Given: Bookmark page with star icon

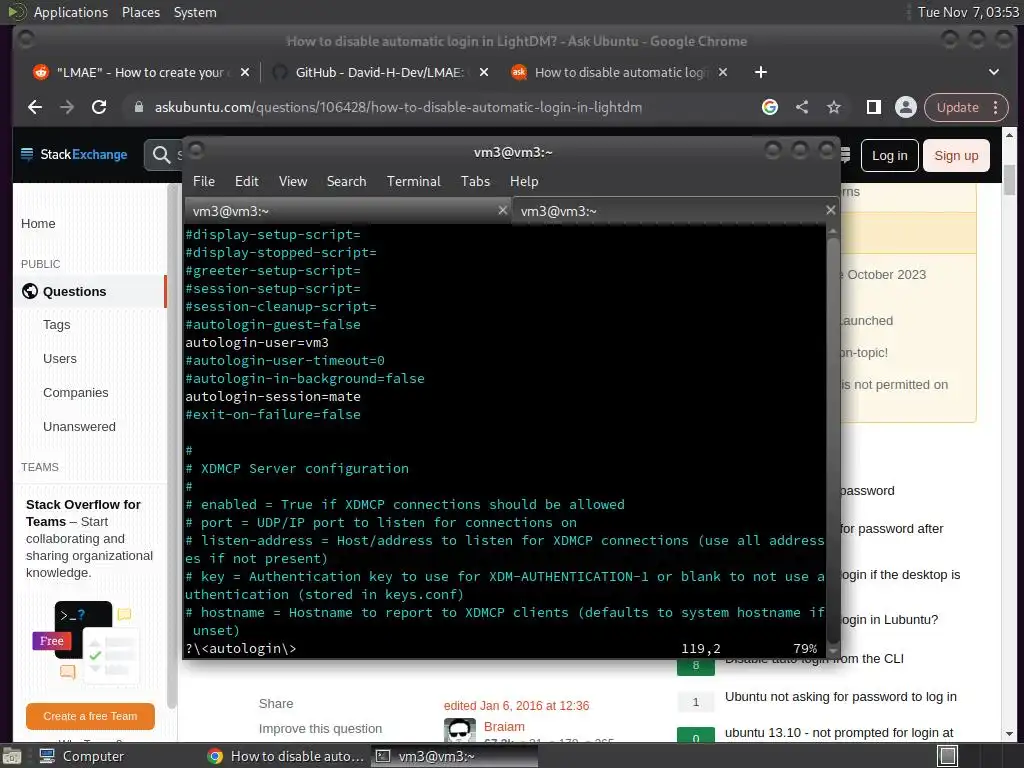Looking at the screenshot, I should pos(834,107).
